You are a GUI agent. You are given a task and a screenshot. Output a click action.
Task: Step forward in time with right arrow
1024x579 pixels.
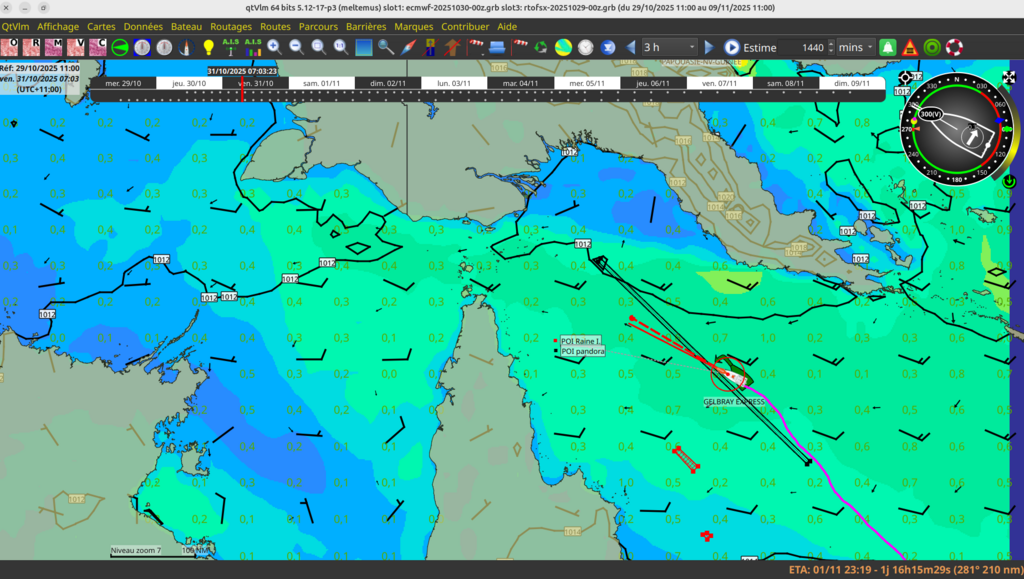tap(709, 47)
